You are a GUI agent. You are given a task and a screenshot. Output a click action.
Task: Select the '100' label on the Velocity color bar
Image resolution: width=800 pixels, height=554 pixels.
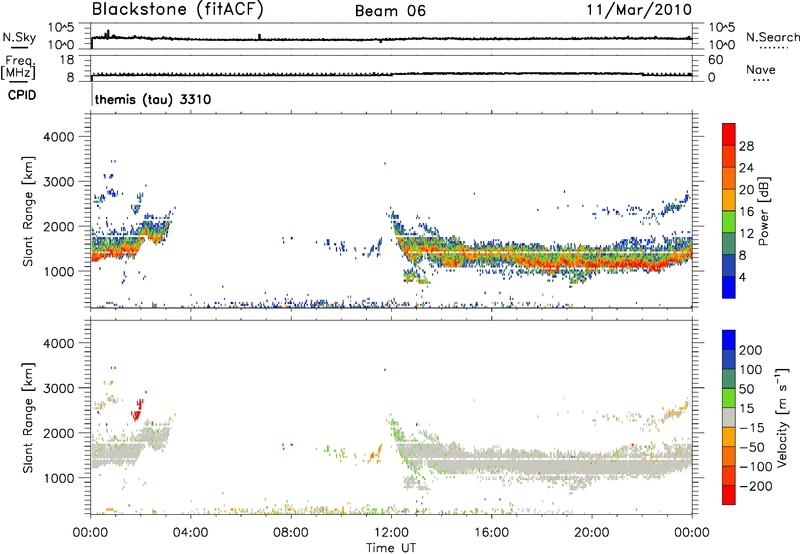751,370
